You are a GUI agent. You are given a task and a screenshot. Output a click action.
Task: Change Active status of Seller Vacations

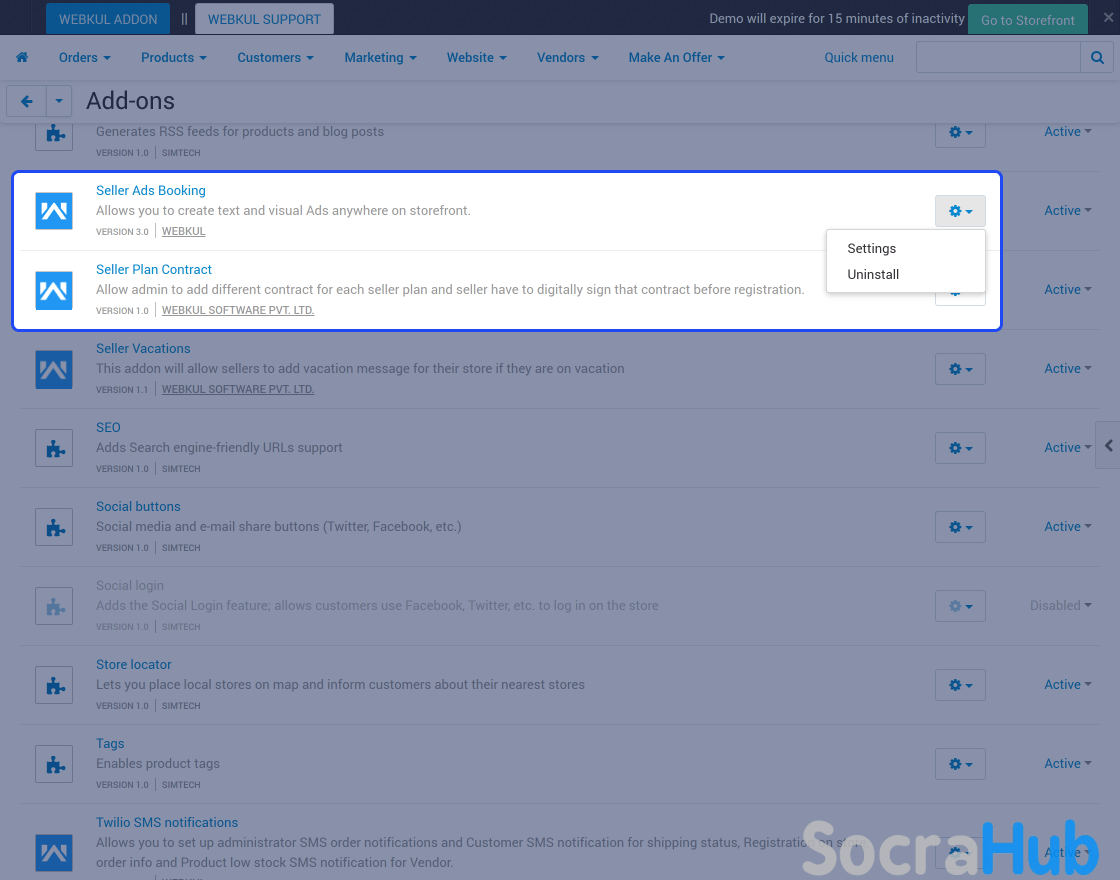(1067, 369)
